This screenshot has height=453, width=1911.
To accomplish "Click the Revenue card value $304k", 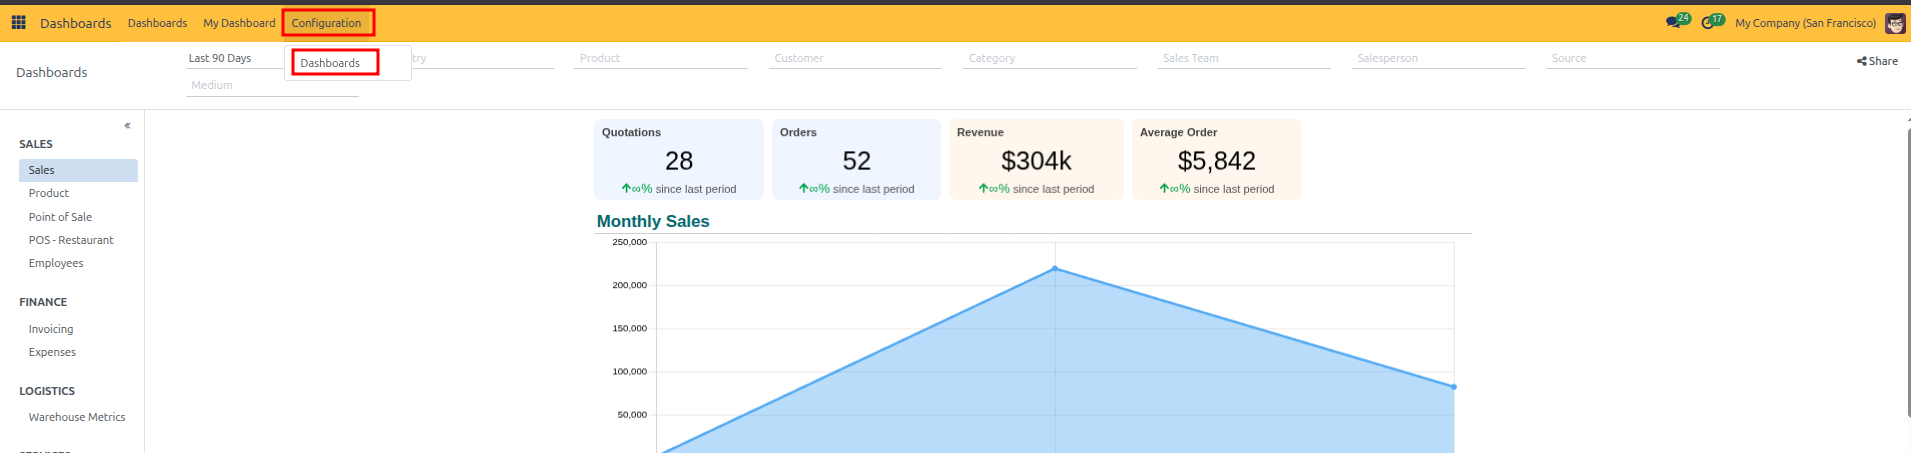I will point(1036,161).
